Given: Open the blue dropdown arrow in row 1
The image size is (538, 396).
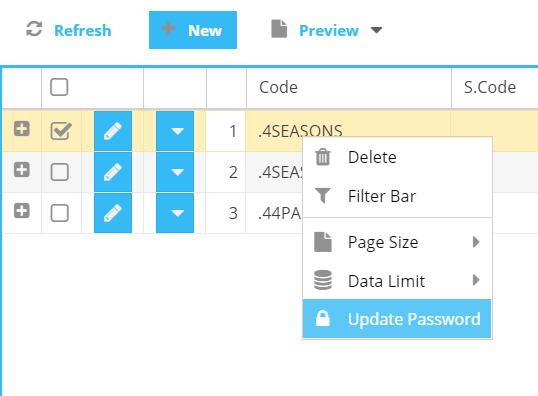Looking at the screenshot, I should (x=175, y=131).
